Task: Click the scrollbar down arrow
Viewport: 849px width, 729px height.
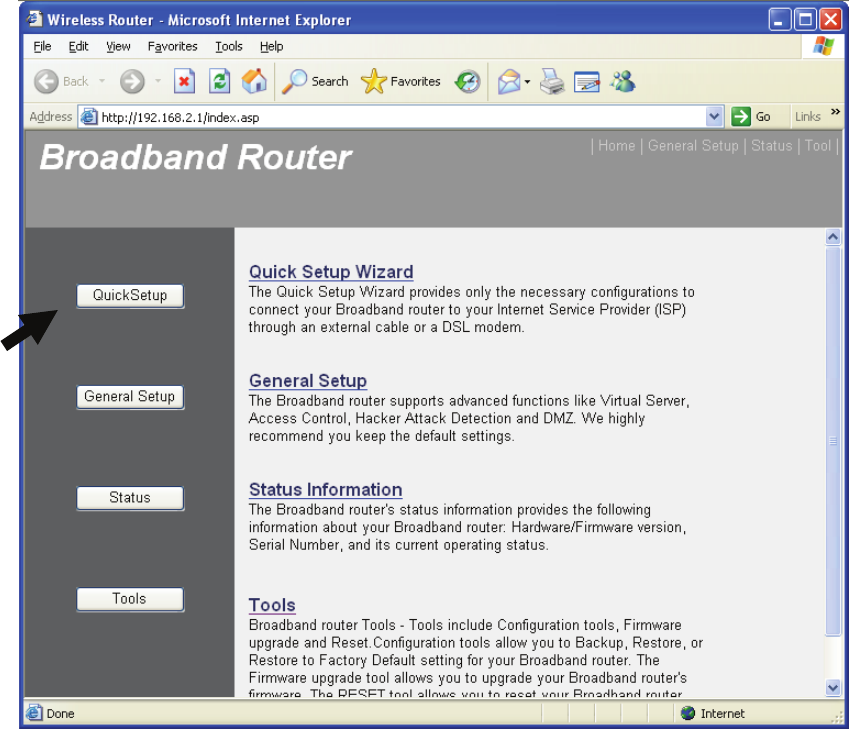Action: [x=833, y=688]
